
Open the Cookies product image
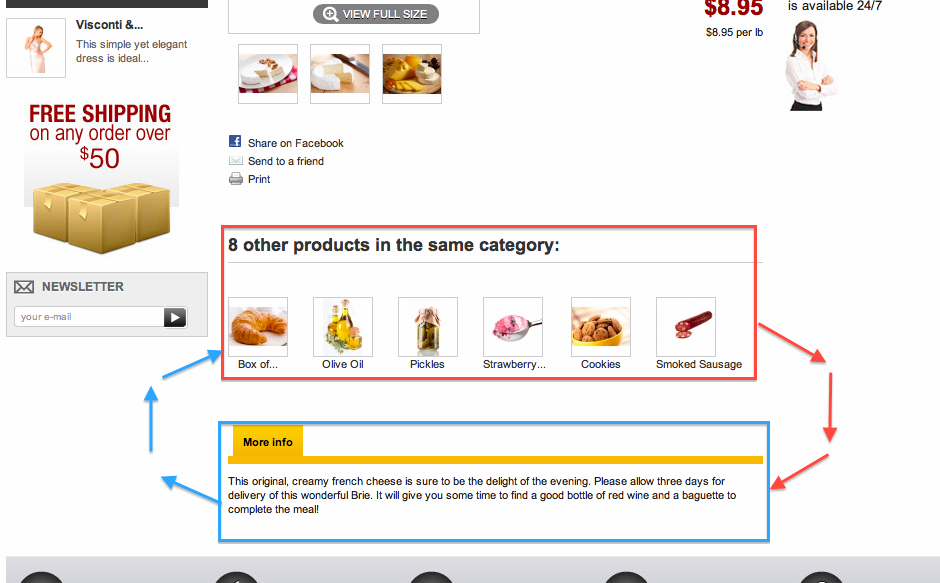601,327
